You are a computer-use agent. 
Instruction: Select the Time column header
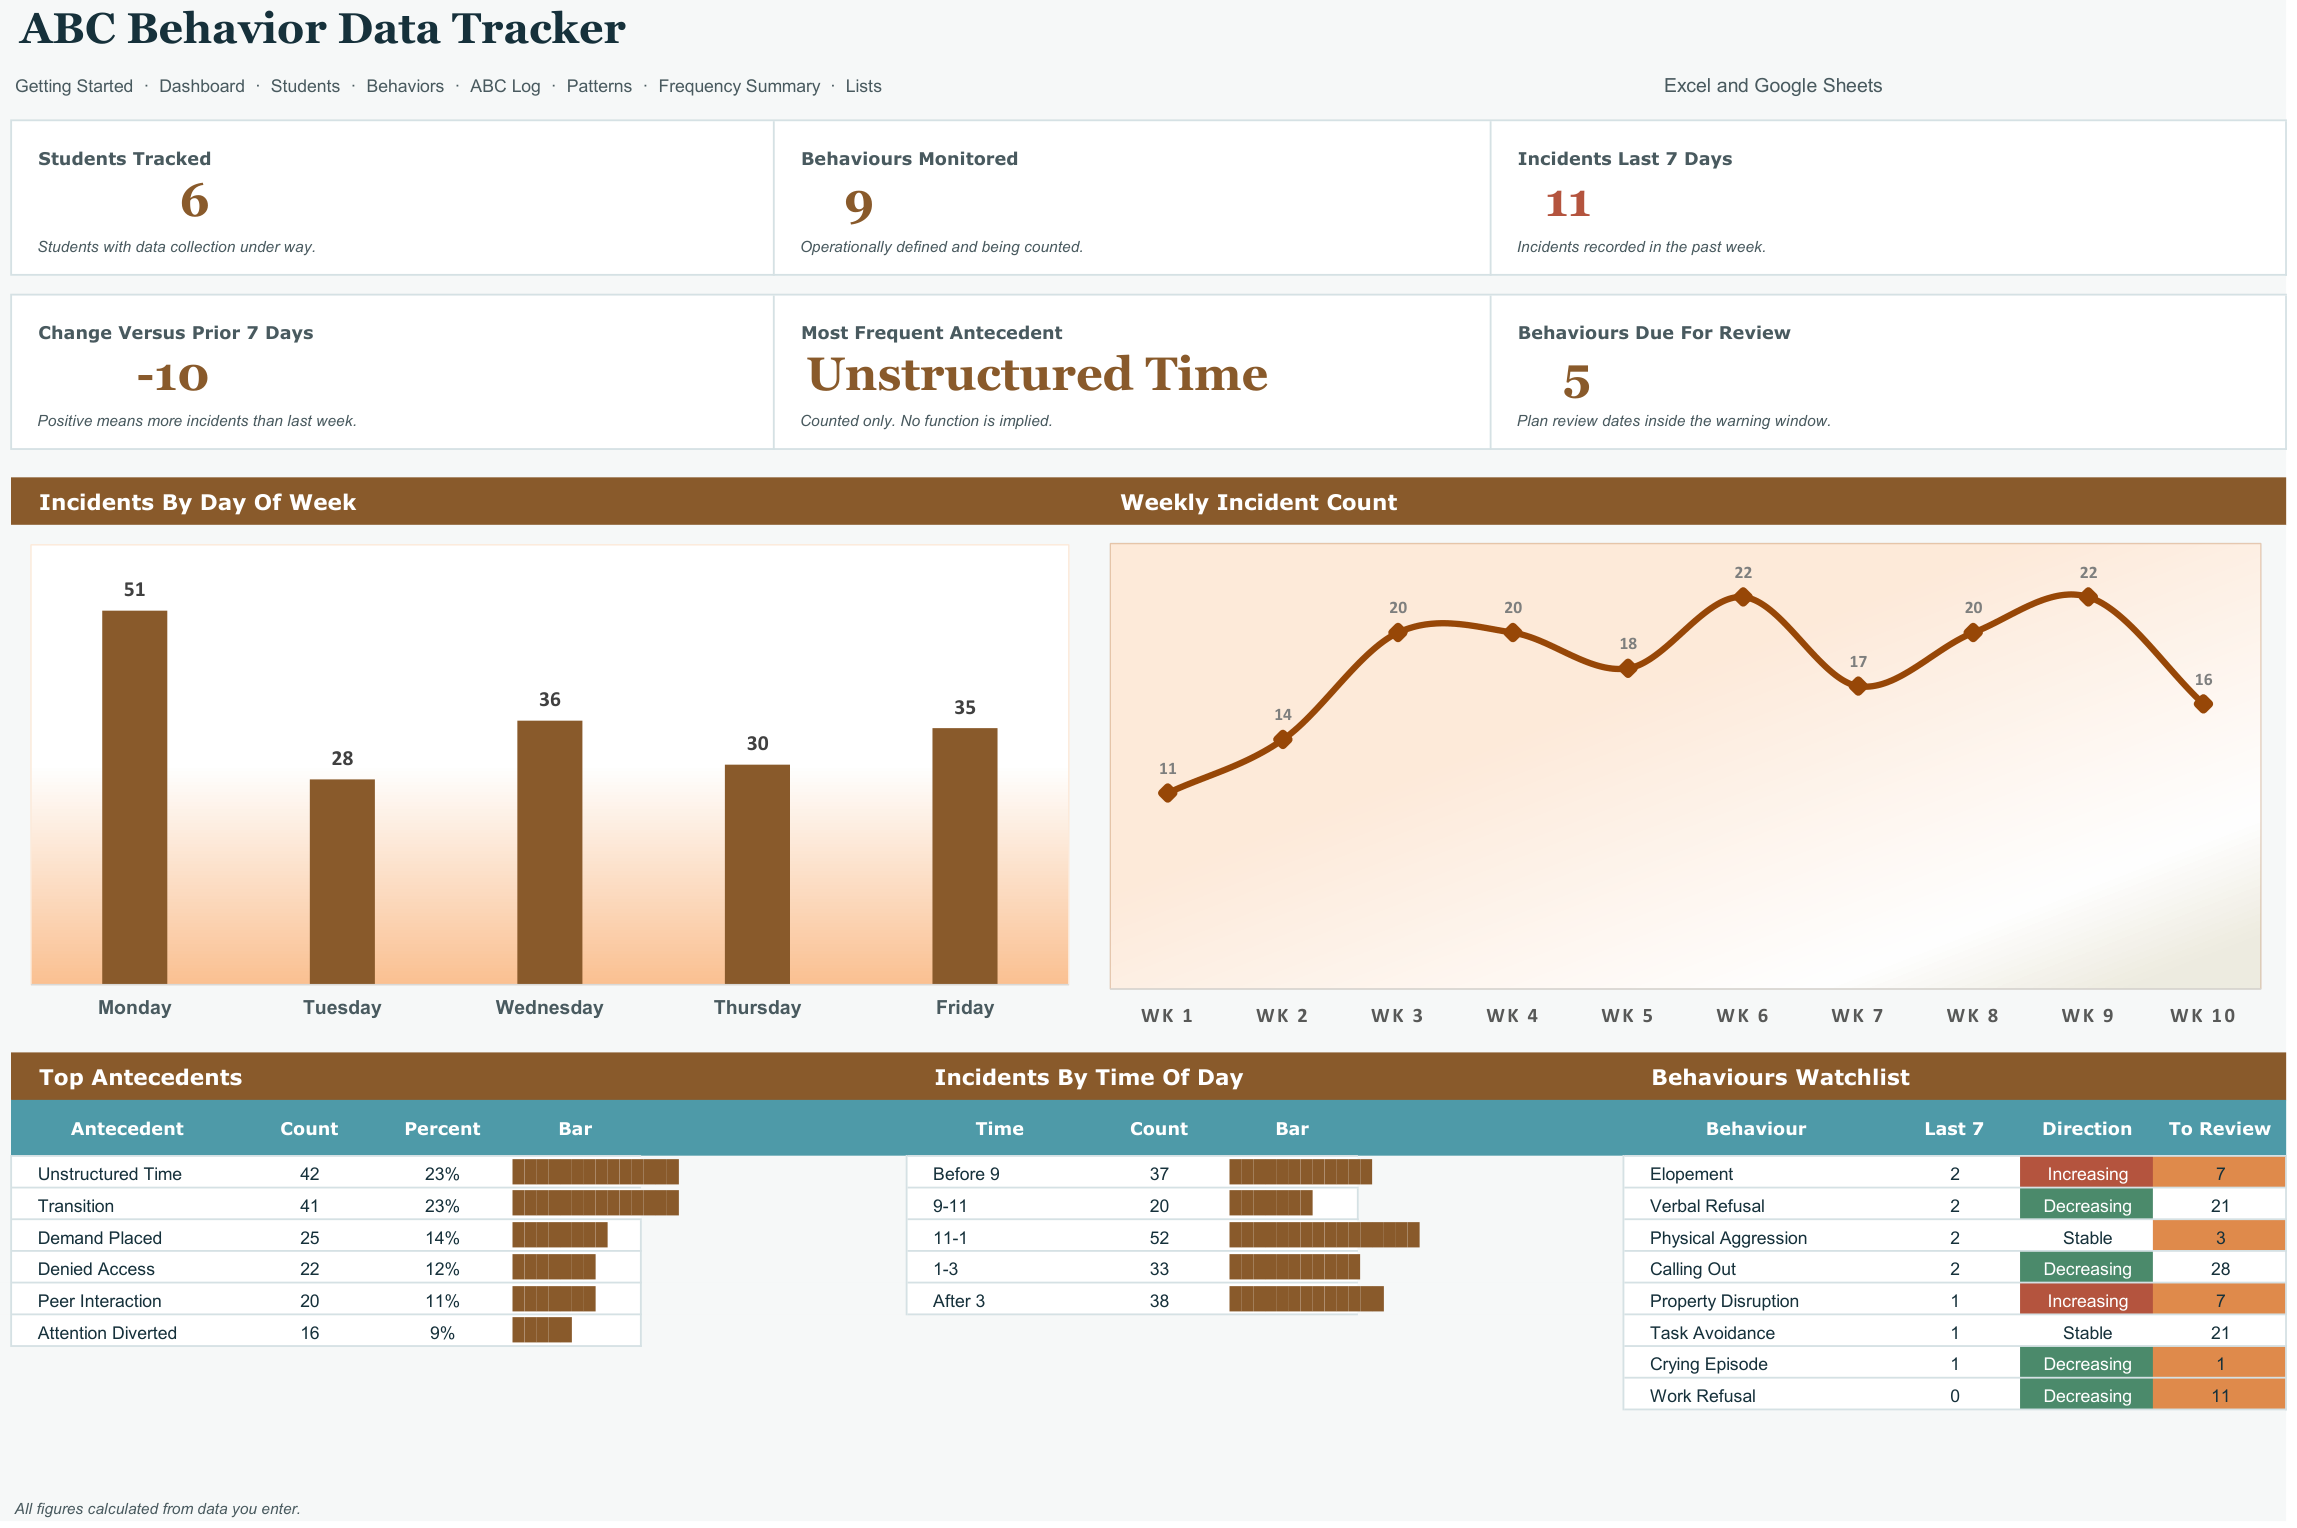coord(999,1129)
